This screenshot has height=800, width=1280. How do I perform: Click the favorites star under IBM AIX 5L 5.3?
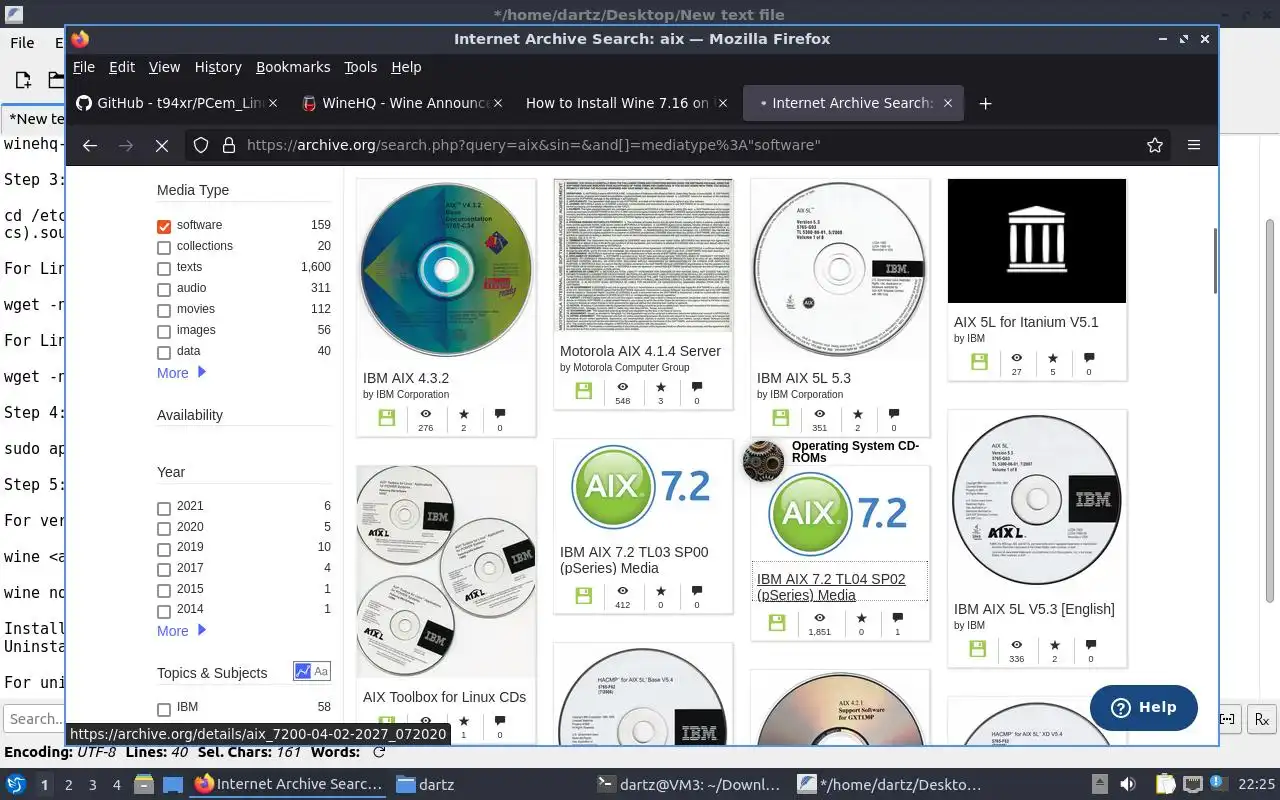tap(857, 414)
